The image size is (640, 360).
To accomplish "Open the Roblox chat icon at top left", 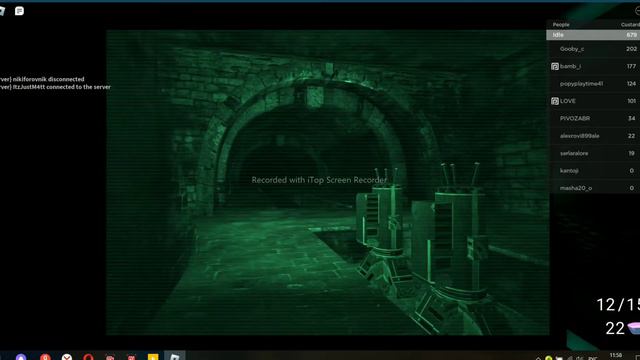I will (x=19, y=11).
